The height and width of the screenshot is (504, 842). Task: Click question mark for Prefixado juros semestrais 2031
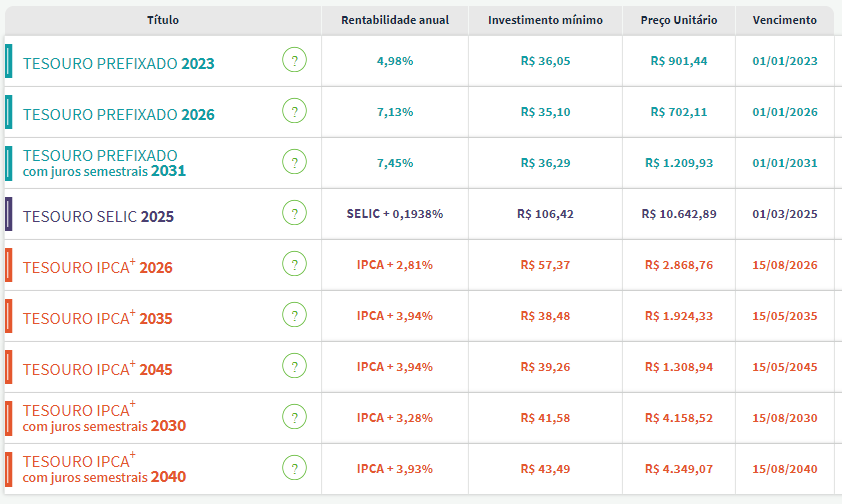coord(293,162)
